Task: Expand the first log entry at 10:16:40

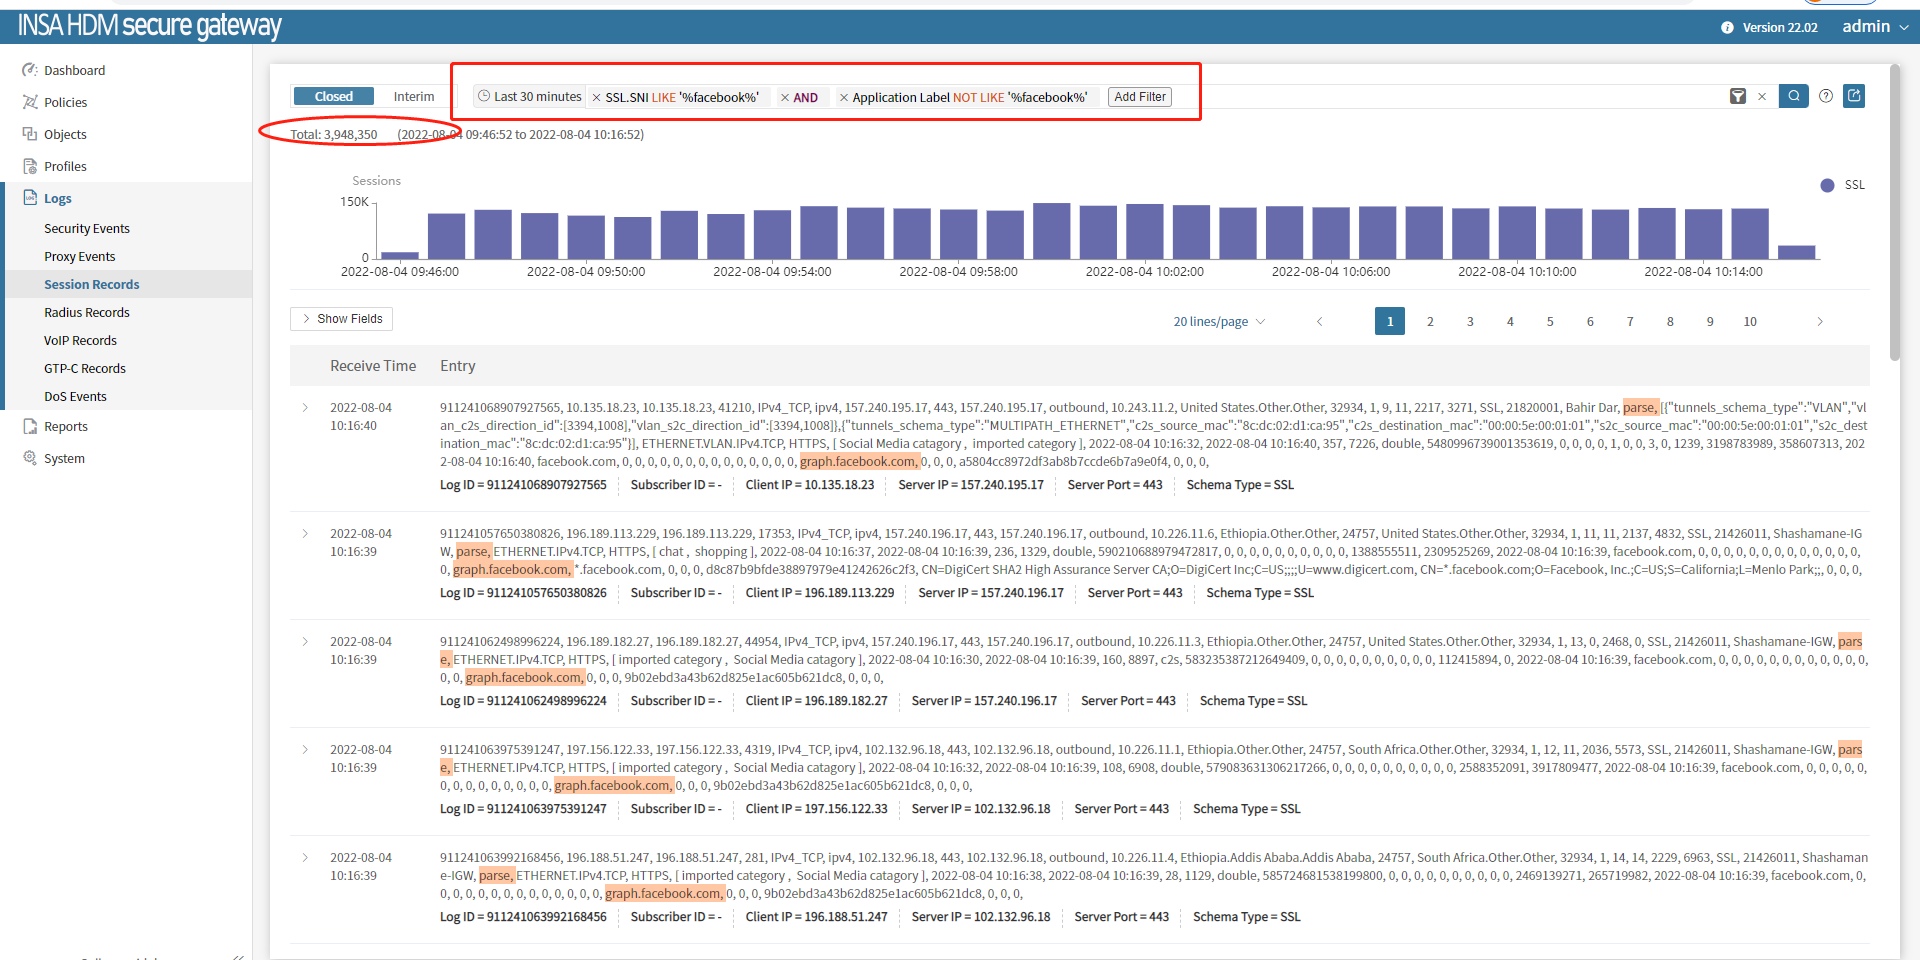Action: (x=305, y=408)
